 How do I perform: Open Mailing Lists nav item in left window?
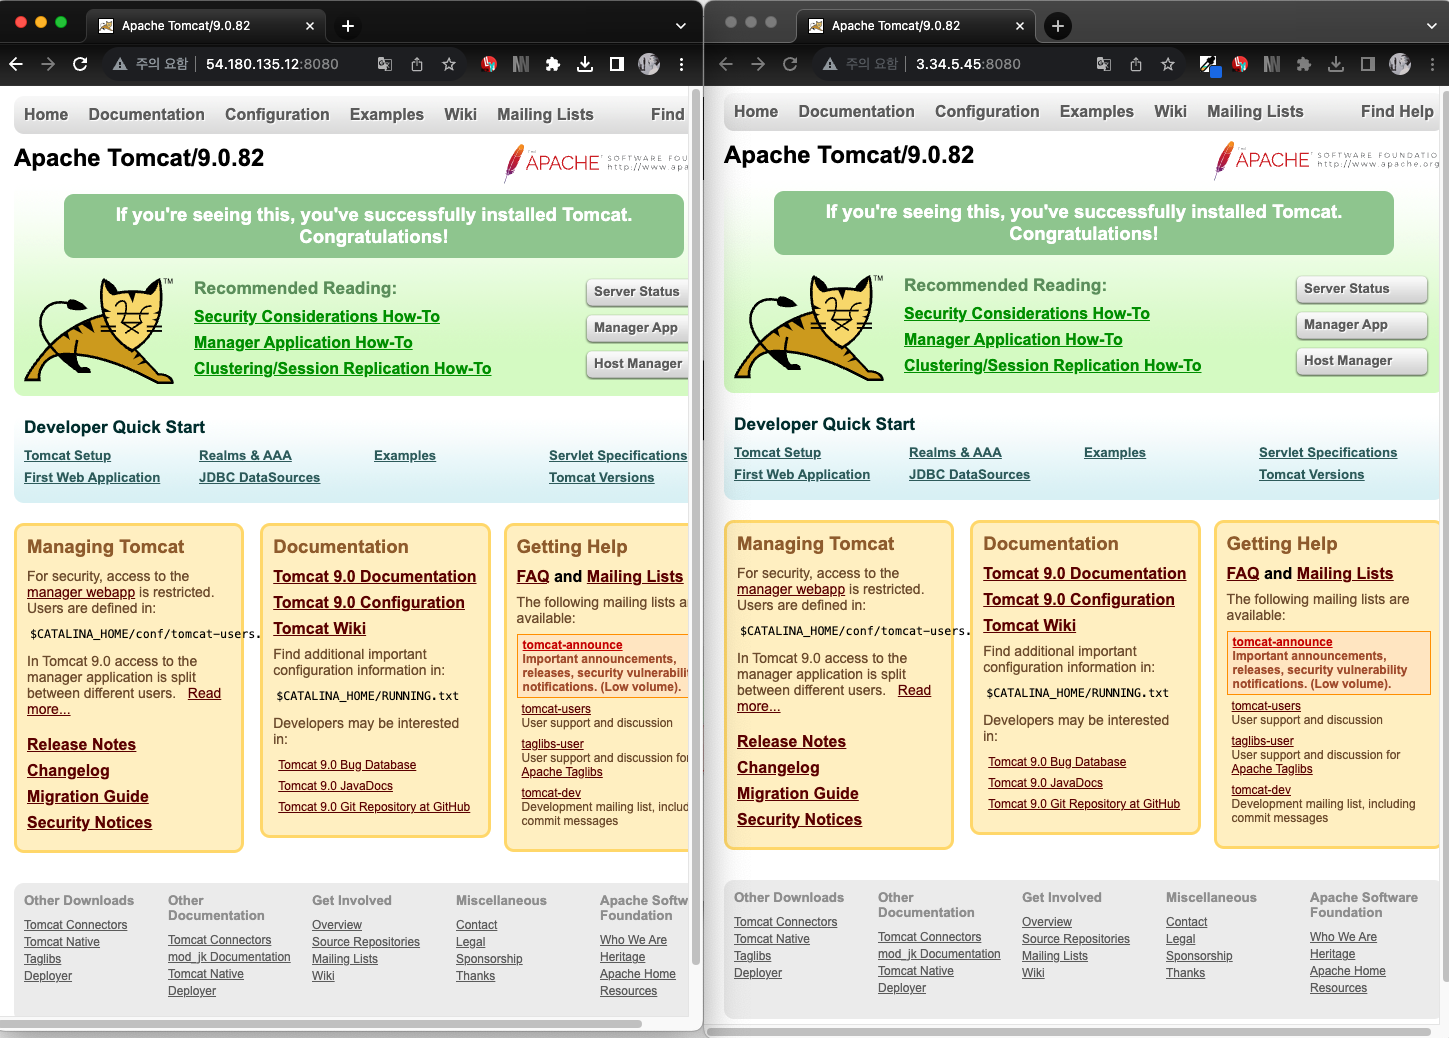tap(545, 115)
